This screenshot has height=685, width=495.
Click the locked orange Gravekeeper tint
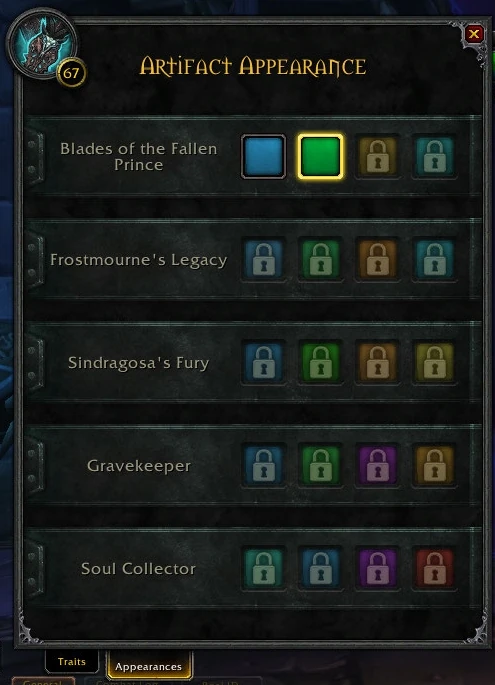pyautogui.click(x=434, y=466)
